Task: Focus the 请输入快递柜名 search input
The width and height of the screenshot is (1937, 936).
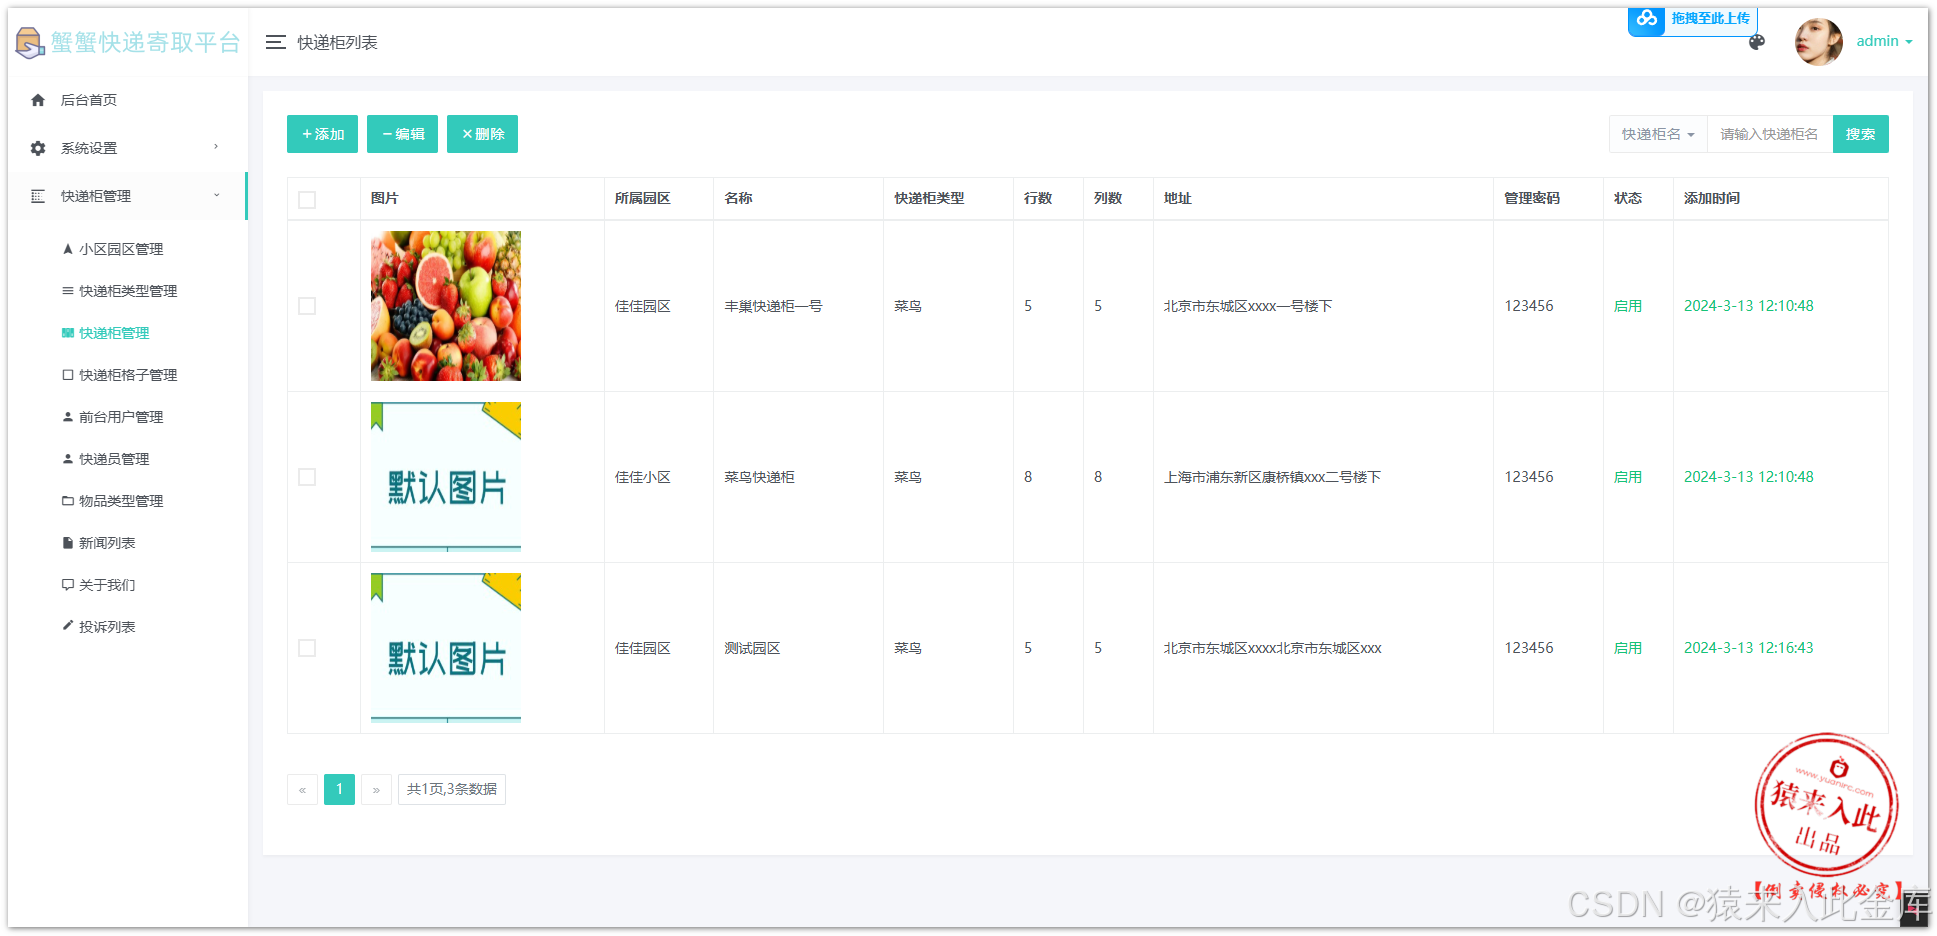Action: [x=1769, y=134]
